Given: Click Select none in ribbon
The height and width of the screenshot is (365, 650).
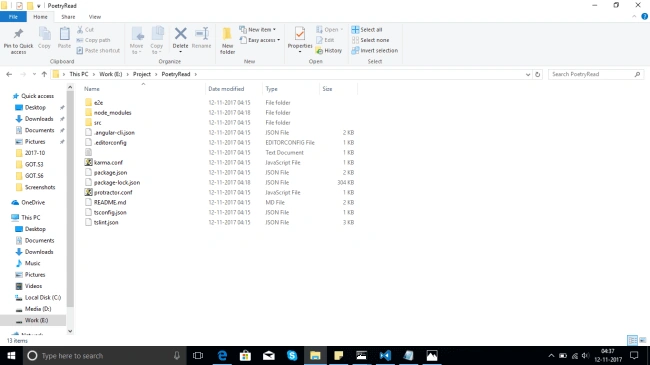Looking at the screenshot, I should click(371, 40).
